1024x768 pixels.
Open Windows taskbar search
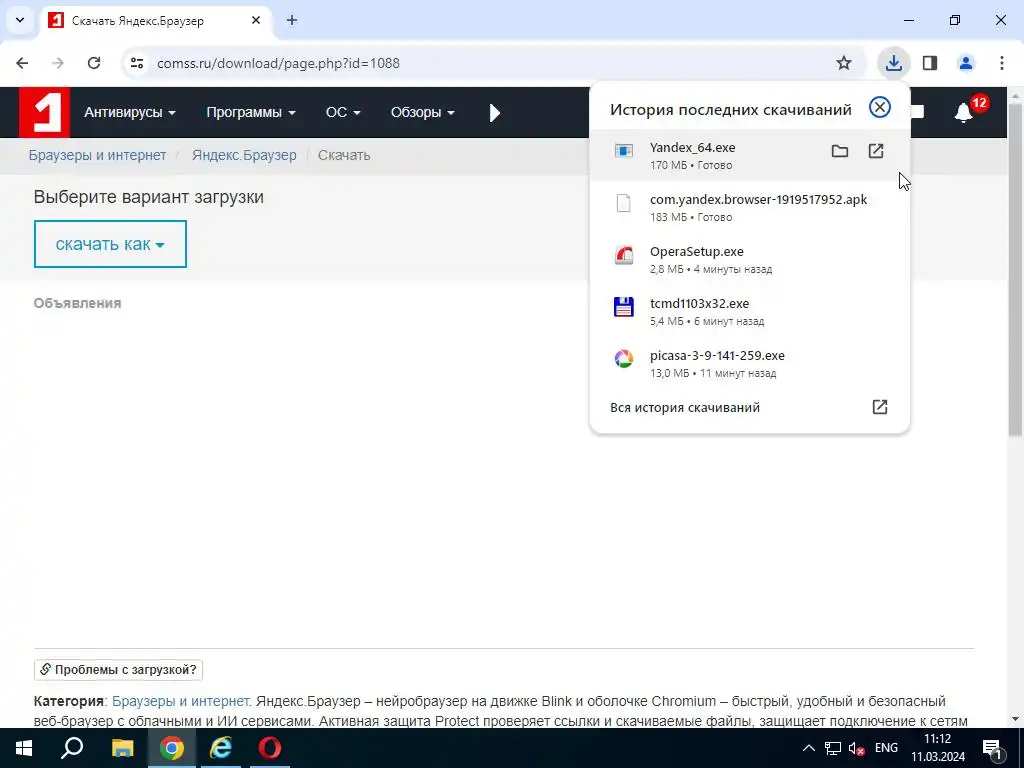coord(72,748)
